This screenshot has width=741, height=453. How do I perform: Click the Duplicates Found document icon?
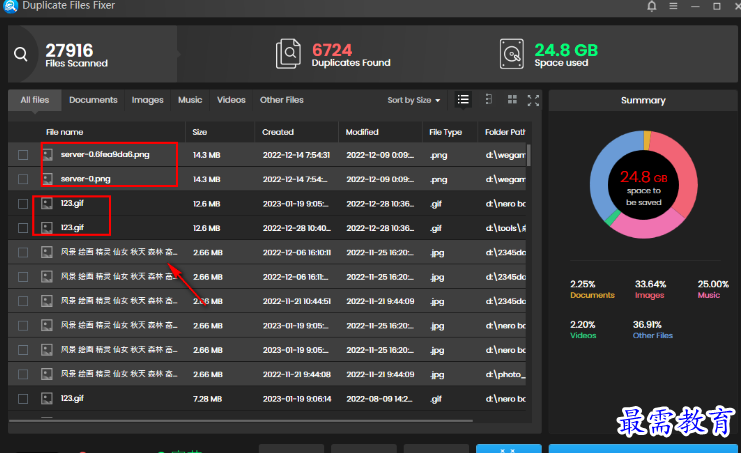[x=288, y=54]
